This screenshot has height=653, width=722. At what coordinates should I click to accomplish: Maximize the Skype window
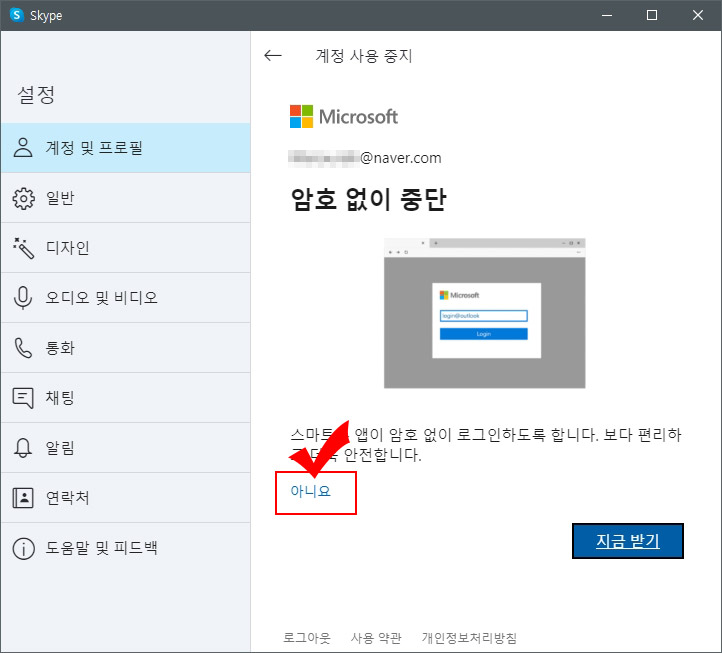652,15
